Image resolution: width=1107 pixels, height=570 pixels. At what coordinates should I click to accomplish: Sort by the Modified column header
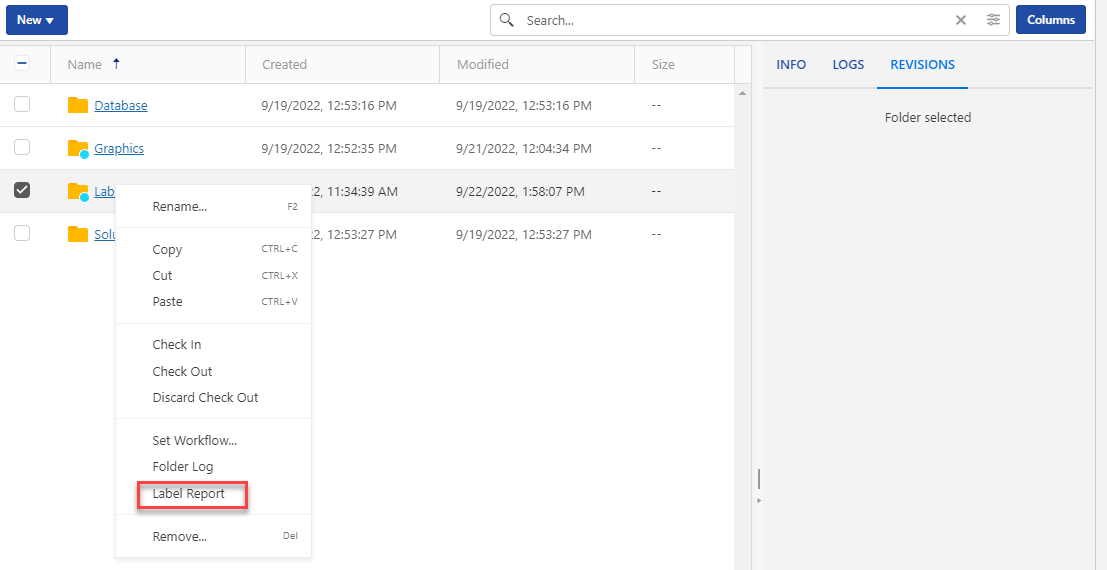483,64
